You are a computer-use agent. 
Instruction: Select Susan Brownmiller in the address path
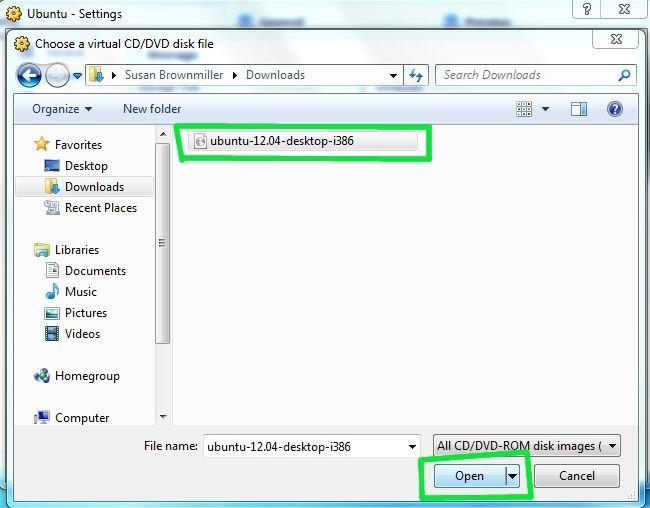click(174, 75)
